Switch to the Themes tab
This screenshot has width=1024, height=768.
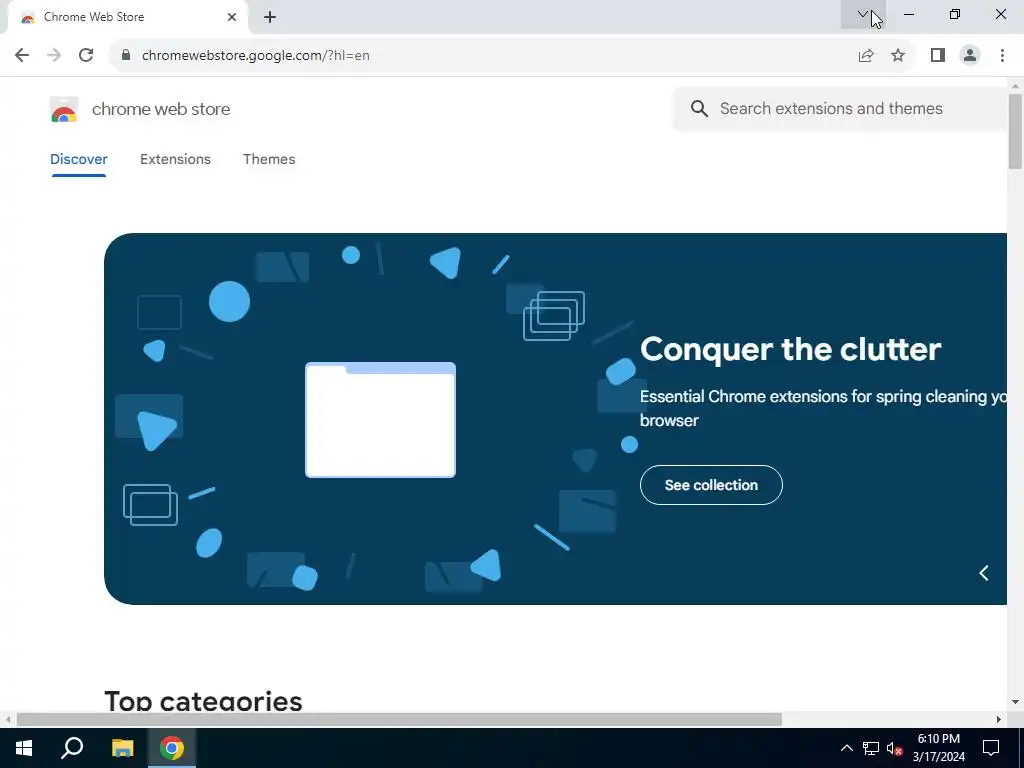tap(269, 159)
